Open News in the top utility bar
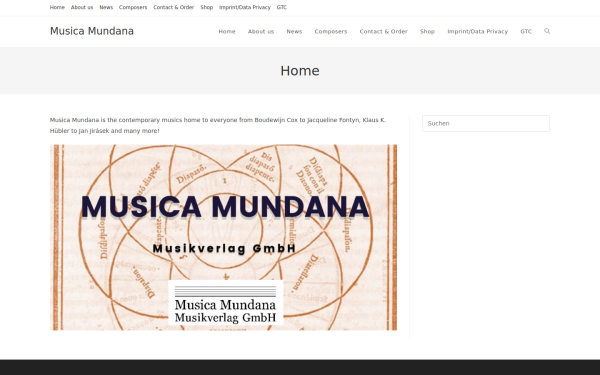Viewport: 600px width, 375px height. tap(106, 7)
